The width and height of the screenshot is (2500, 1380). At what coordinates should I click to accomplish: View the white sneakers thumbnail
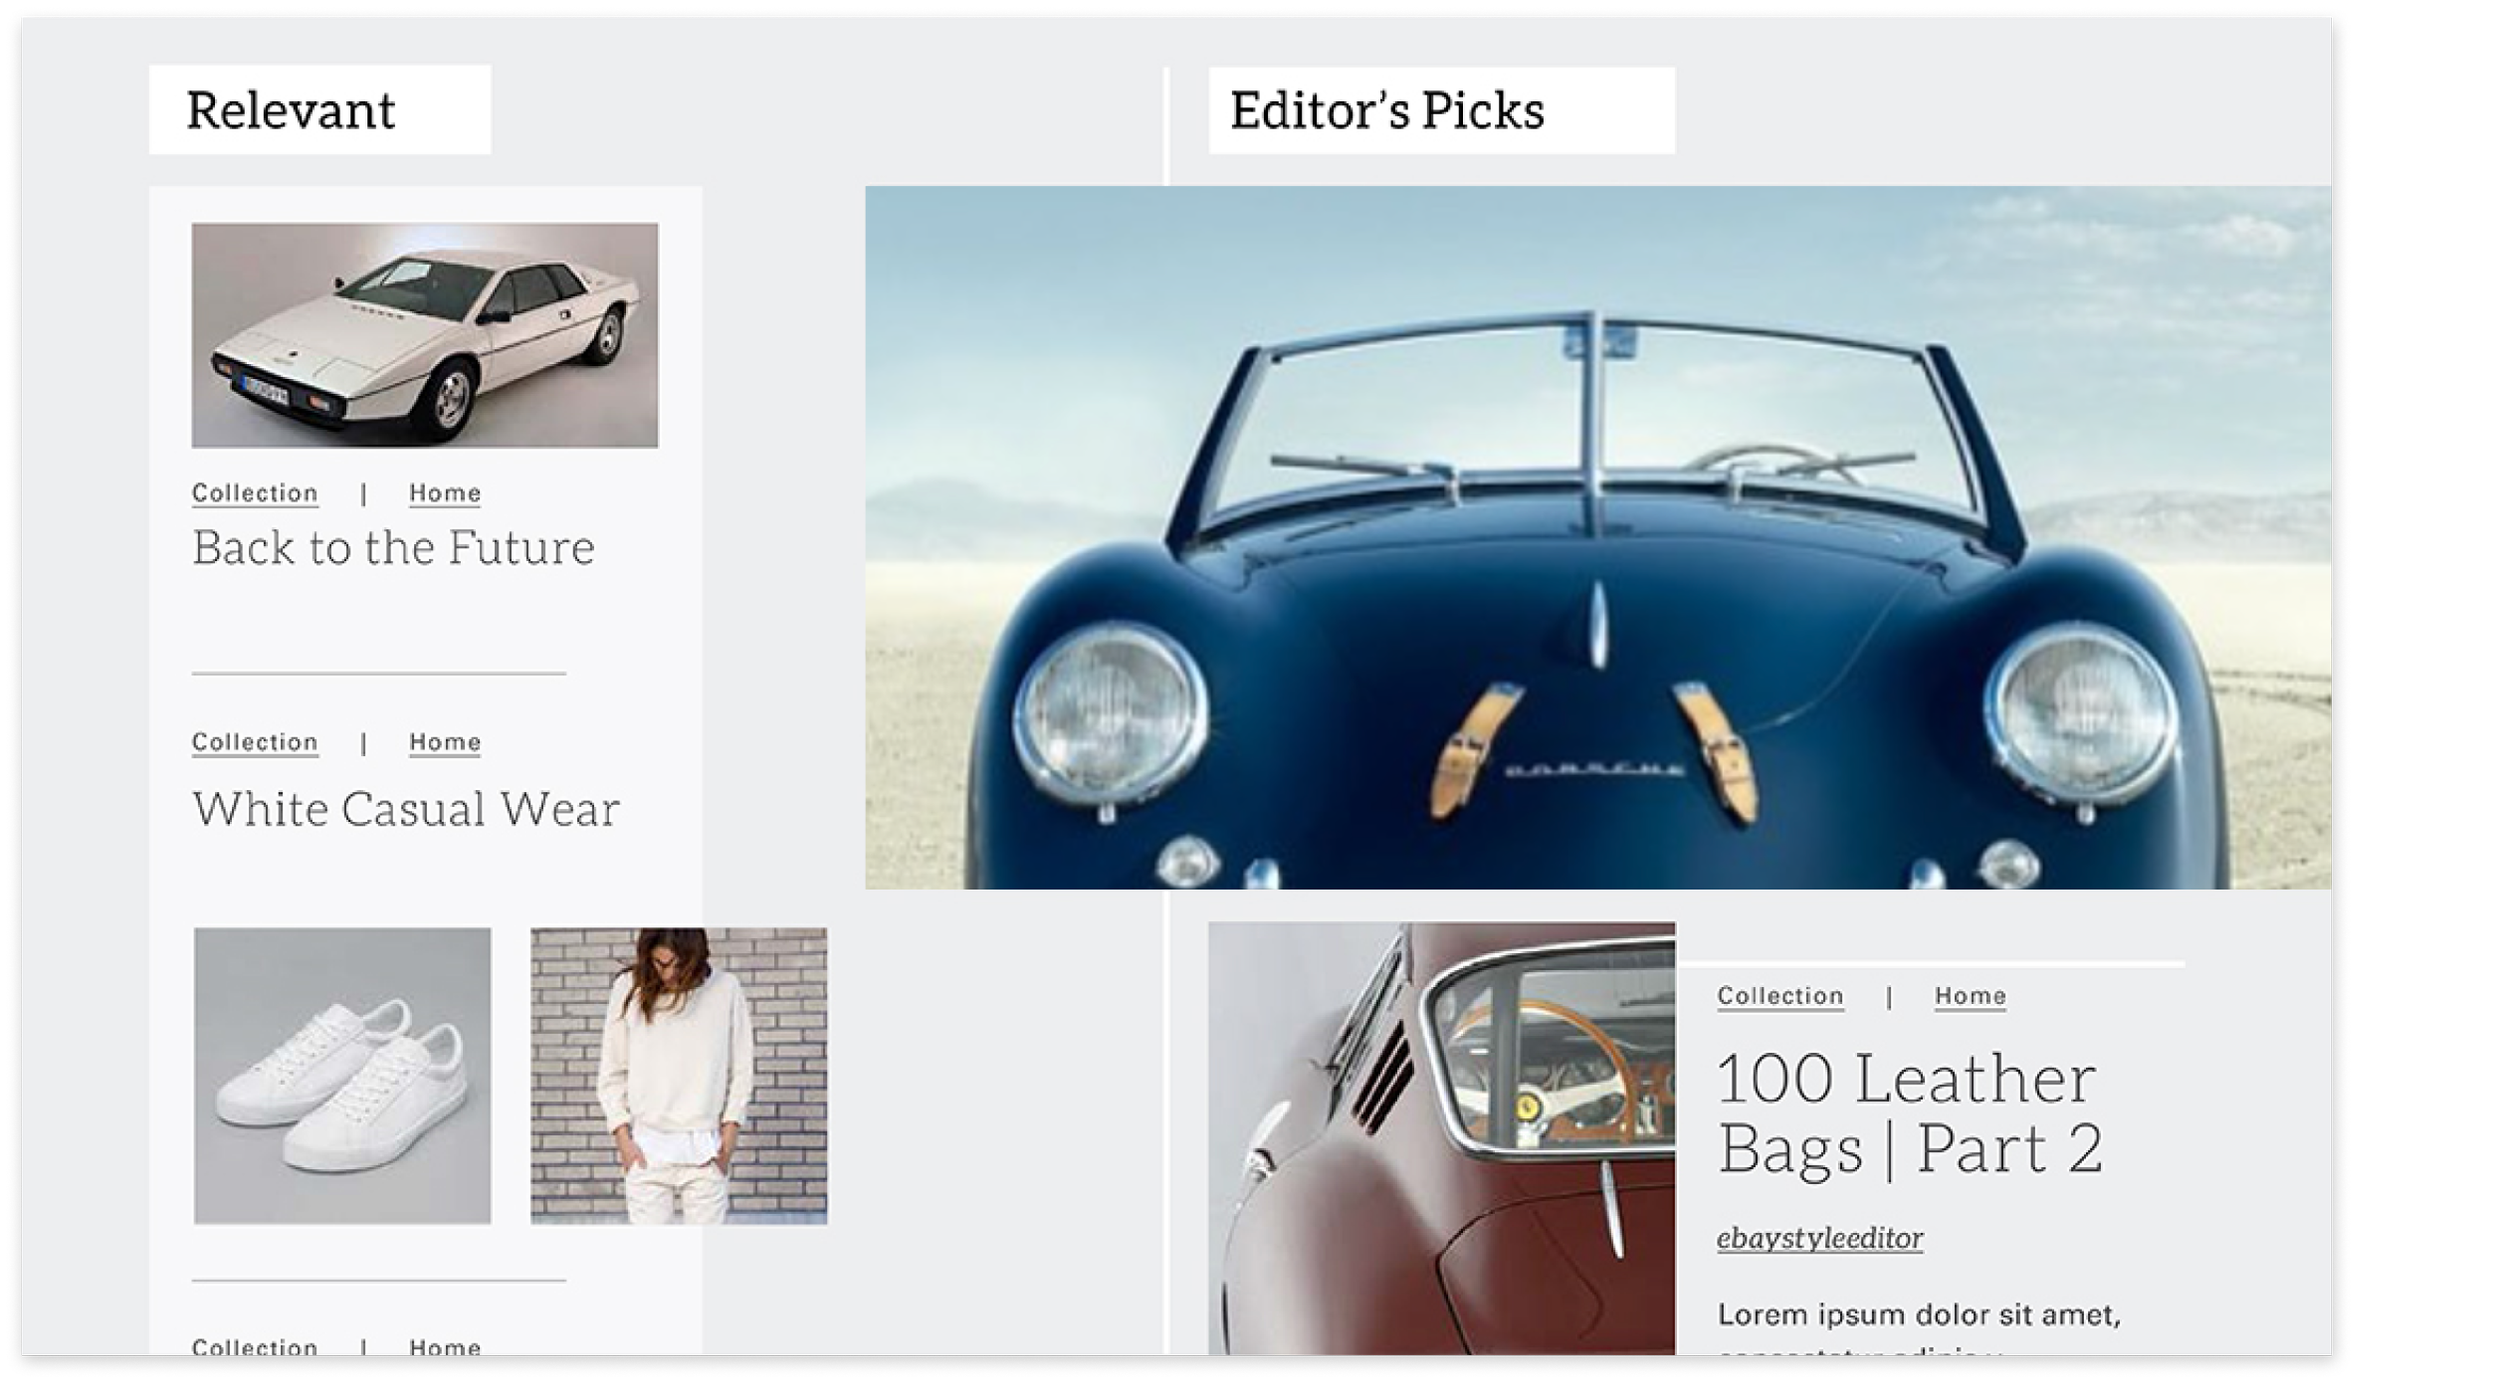coord(342,1076)
